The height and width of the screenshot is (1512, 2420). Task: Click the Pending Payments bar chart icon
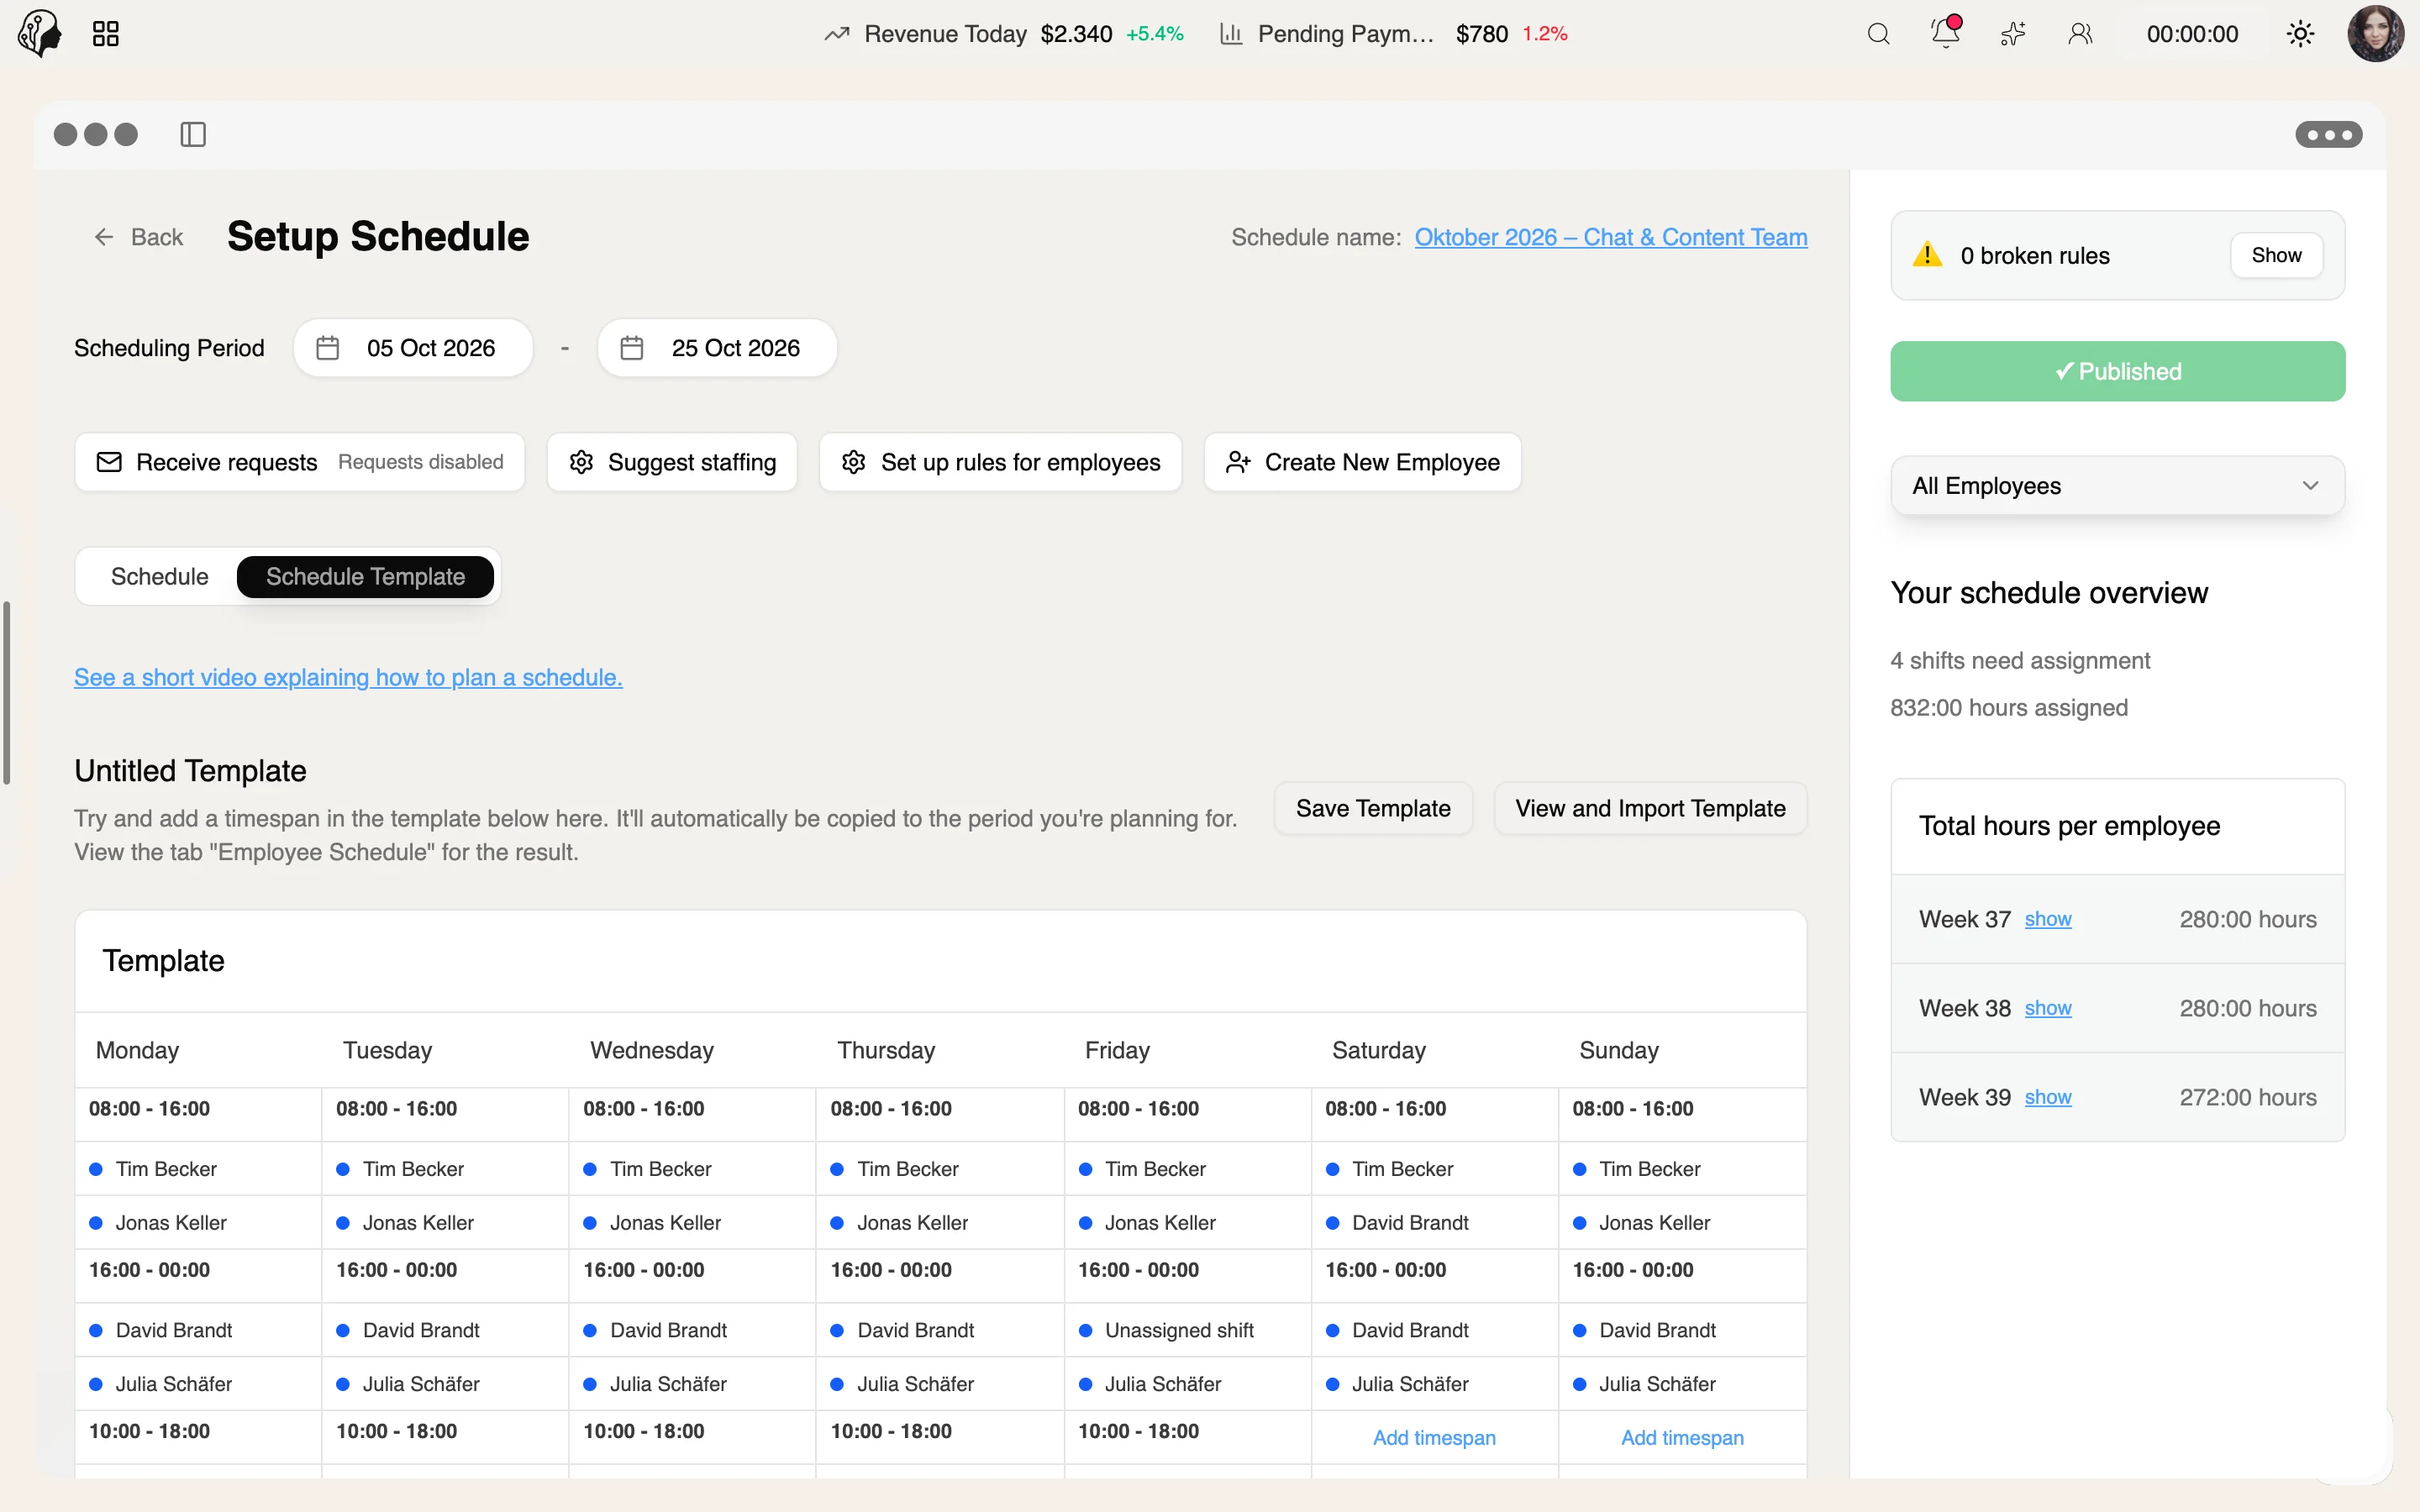coord(1231,34)
